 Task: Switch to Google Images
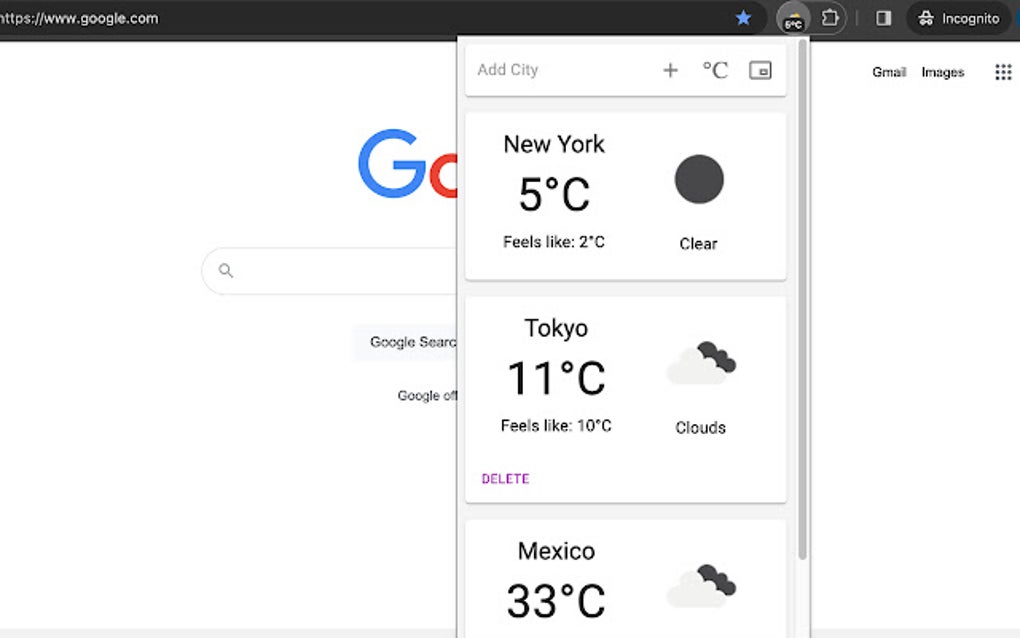(942, 72)
